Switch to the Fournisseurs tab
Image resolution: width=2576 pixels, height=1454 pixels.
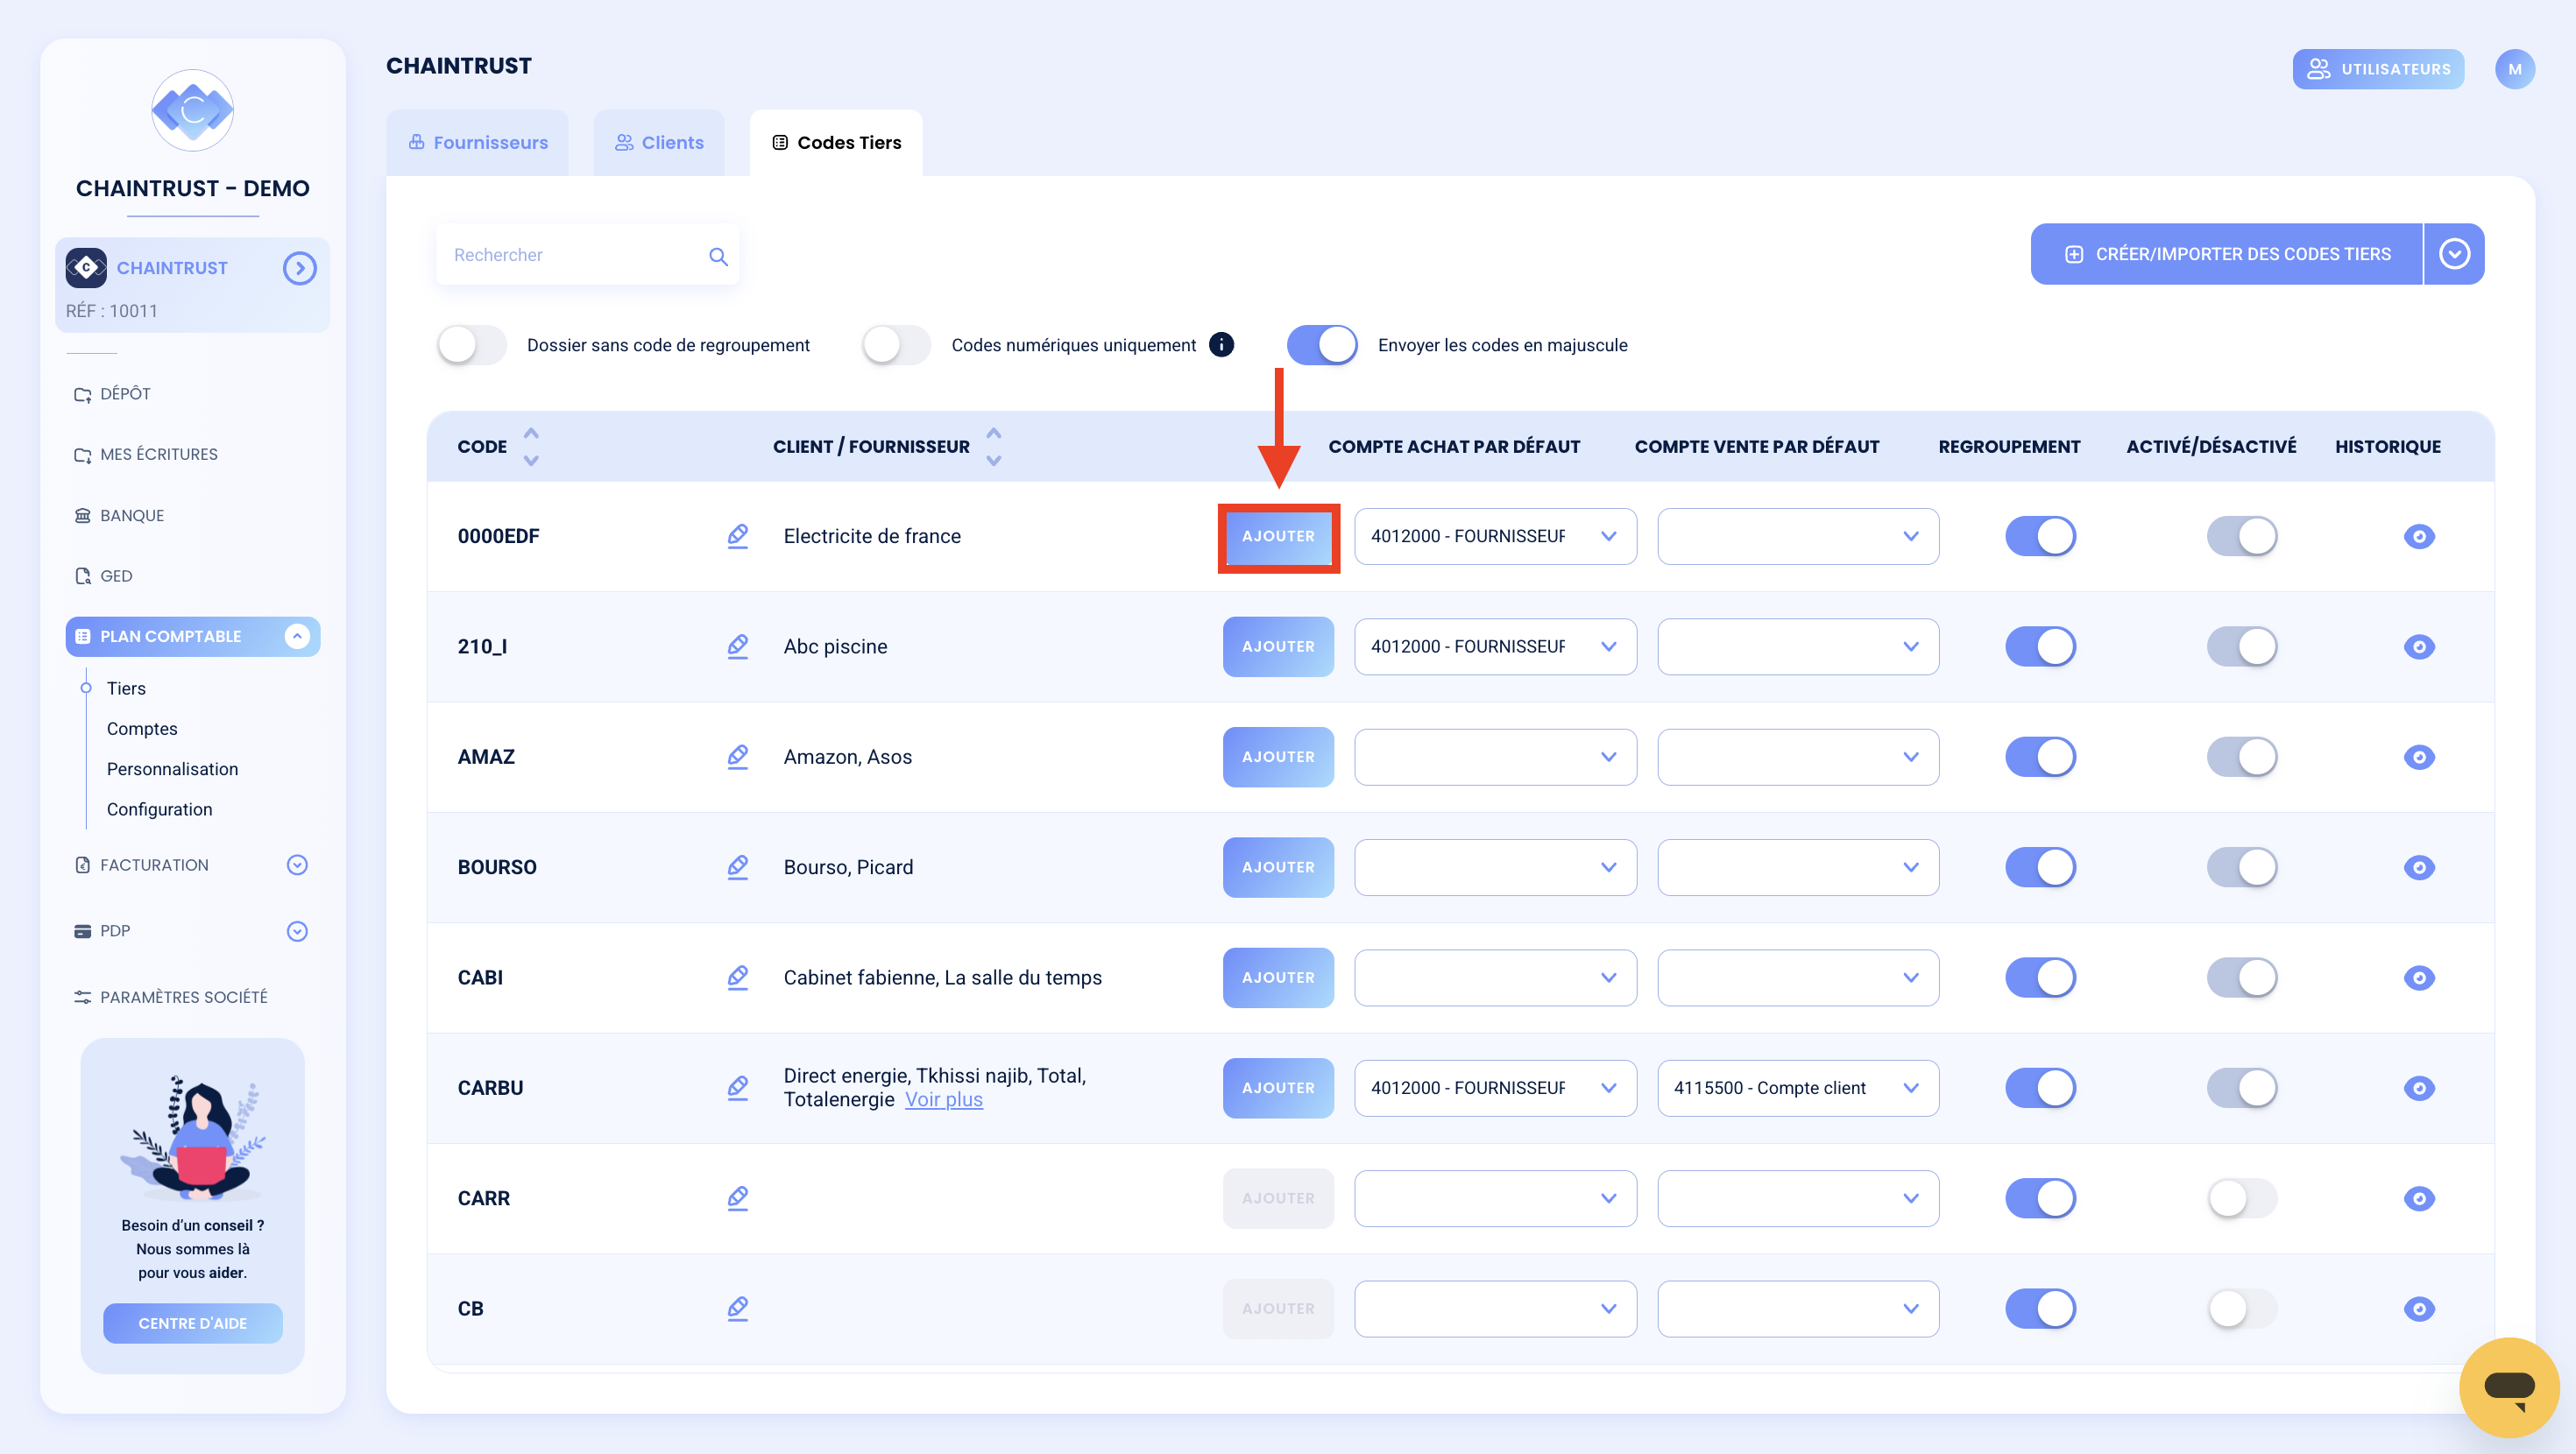(x=478, y=143)
